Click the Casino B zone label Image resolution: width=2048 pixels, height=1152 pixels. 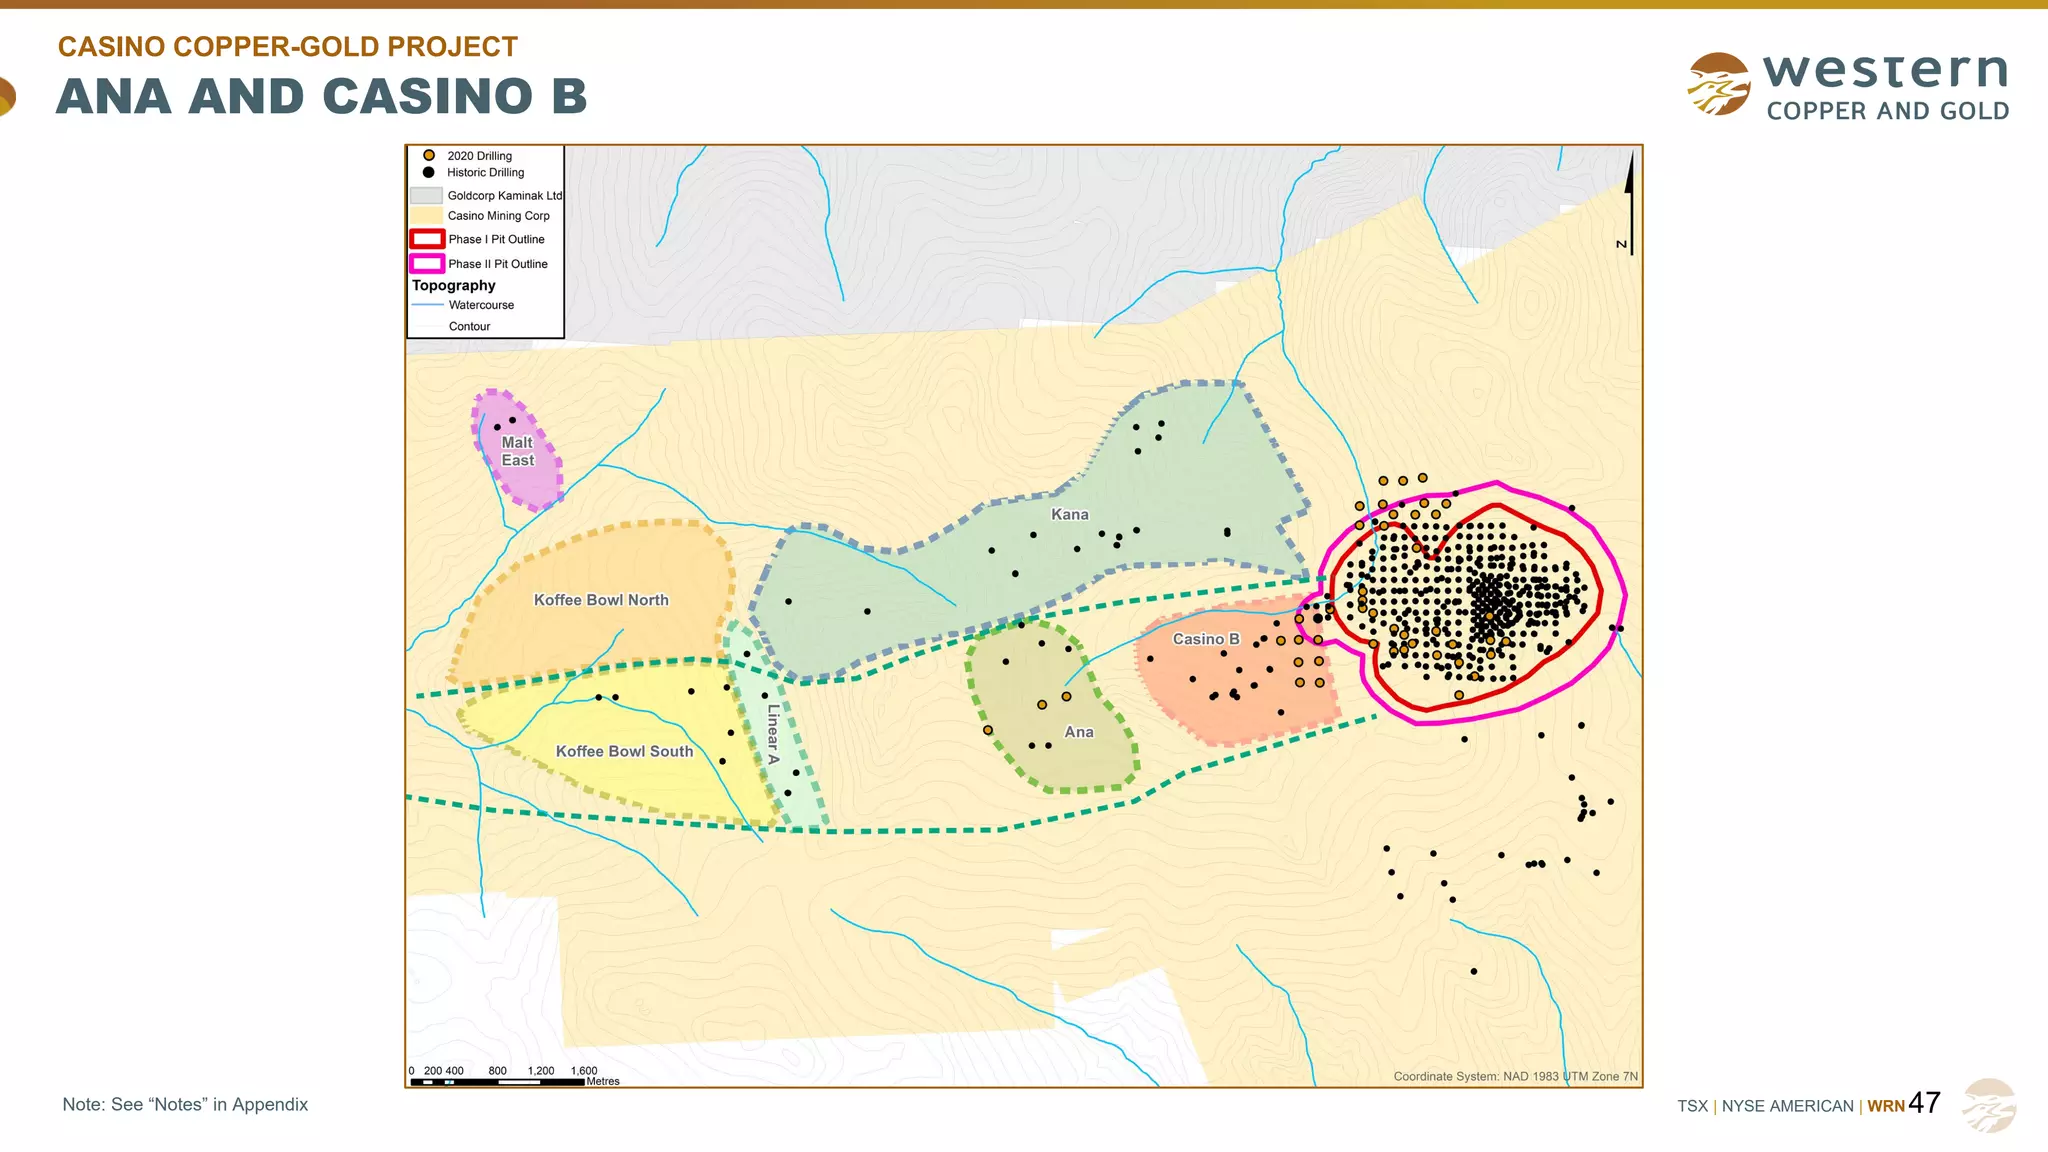click(x=1206, y=639)
